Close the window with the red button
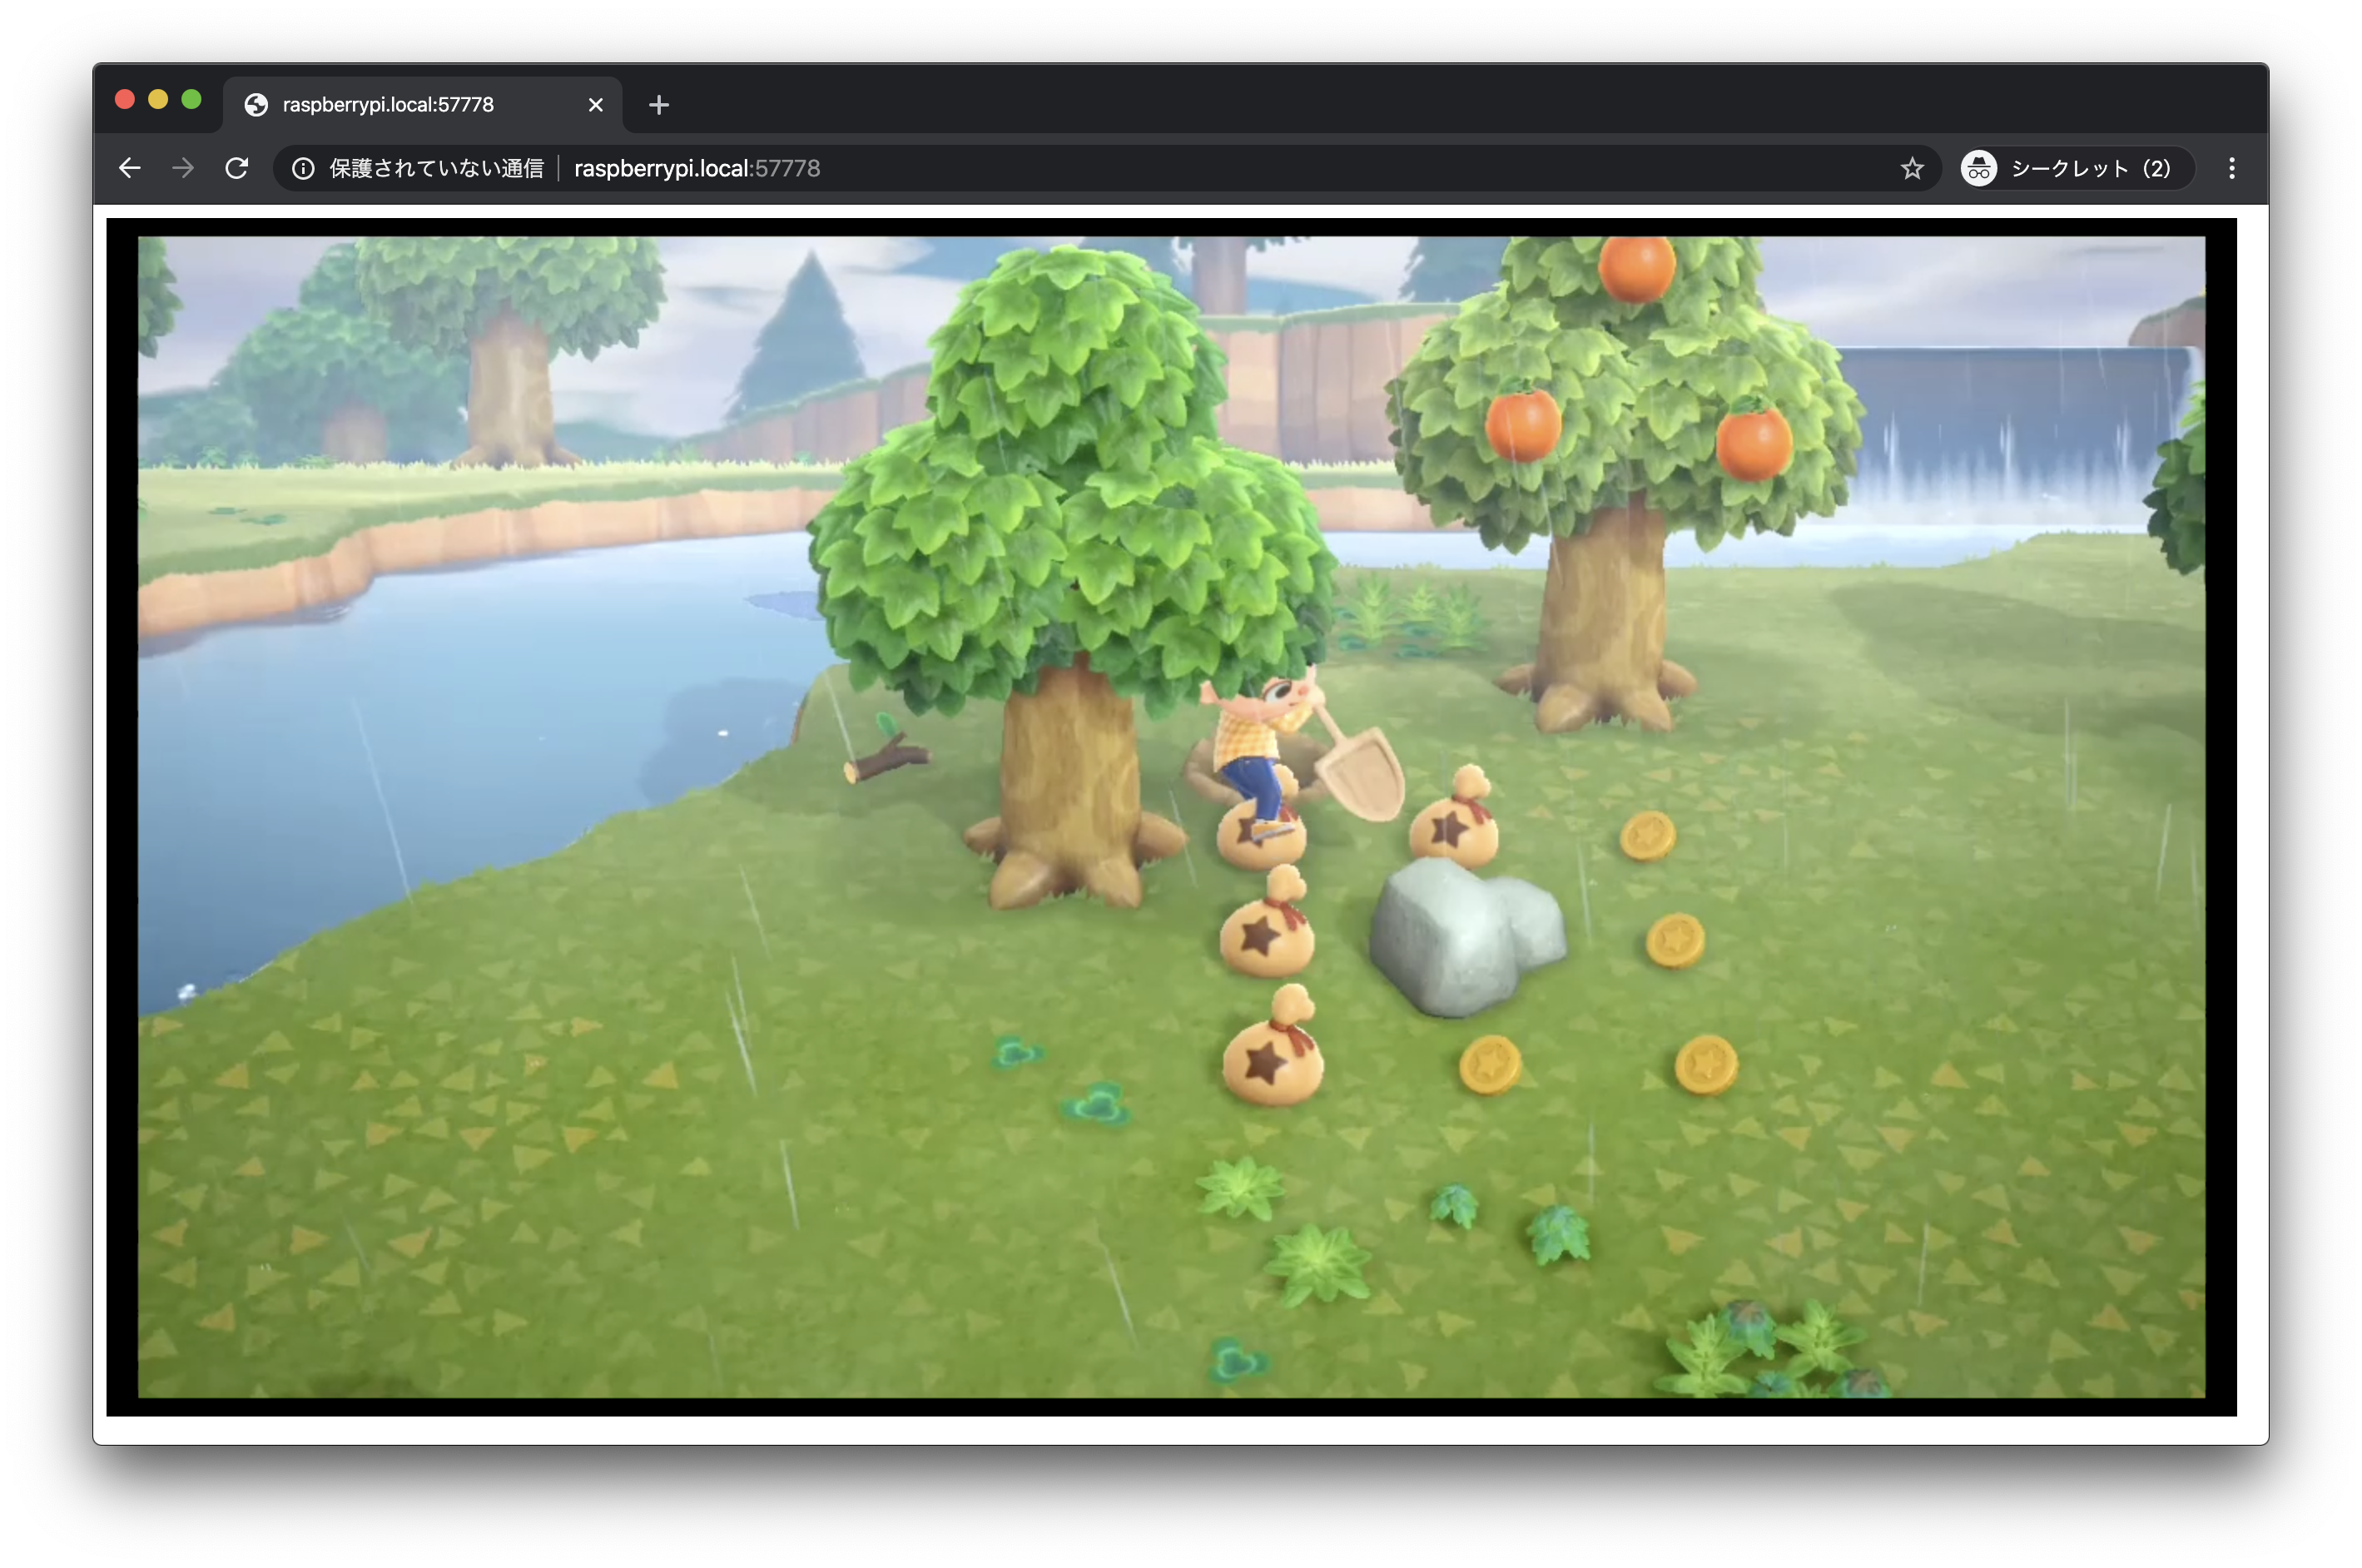Image resolution: width=2362 pixels, height=1568 pixels. coord(125,99)
